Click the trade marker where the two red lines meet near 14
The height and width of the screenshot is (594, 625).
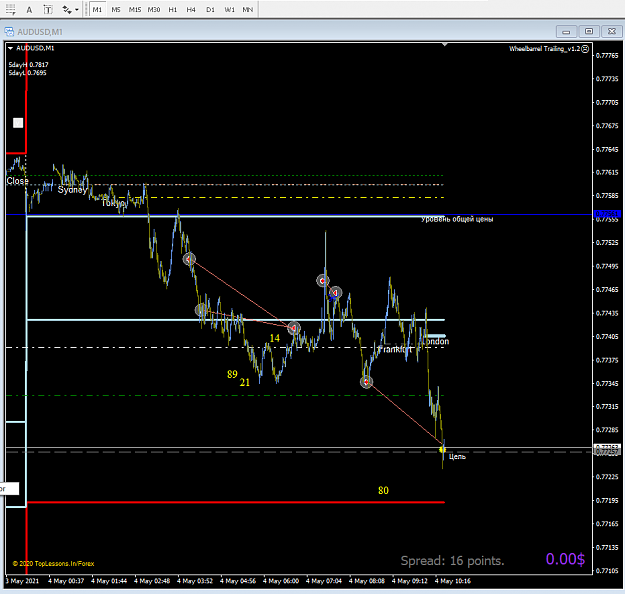(x=294, y=328)
